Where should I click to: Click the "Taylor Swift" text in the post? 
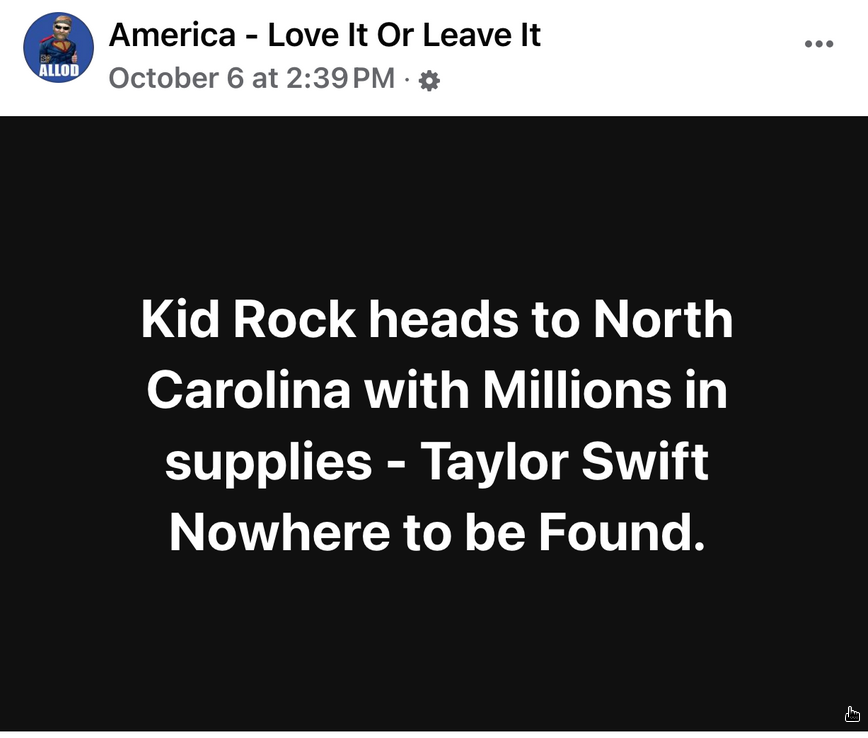[x=565, y=462]
